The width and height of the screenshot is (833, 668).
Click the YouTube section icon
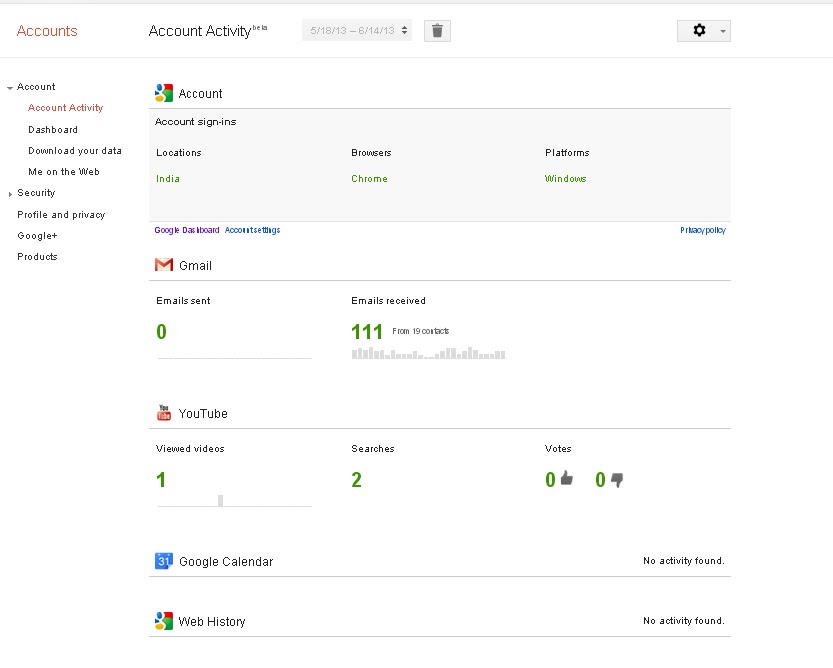point(163,412)
